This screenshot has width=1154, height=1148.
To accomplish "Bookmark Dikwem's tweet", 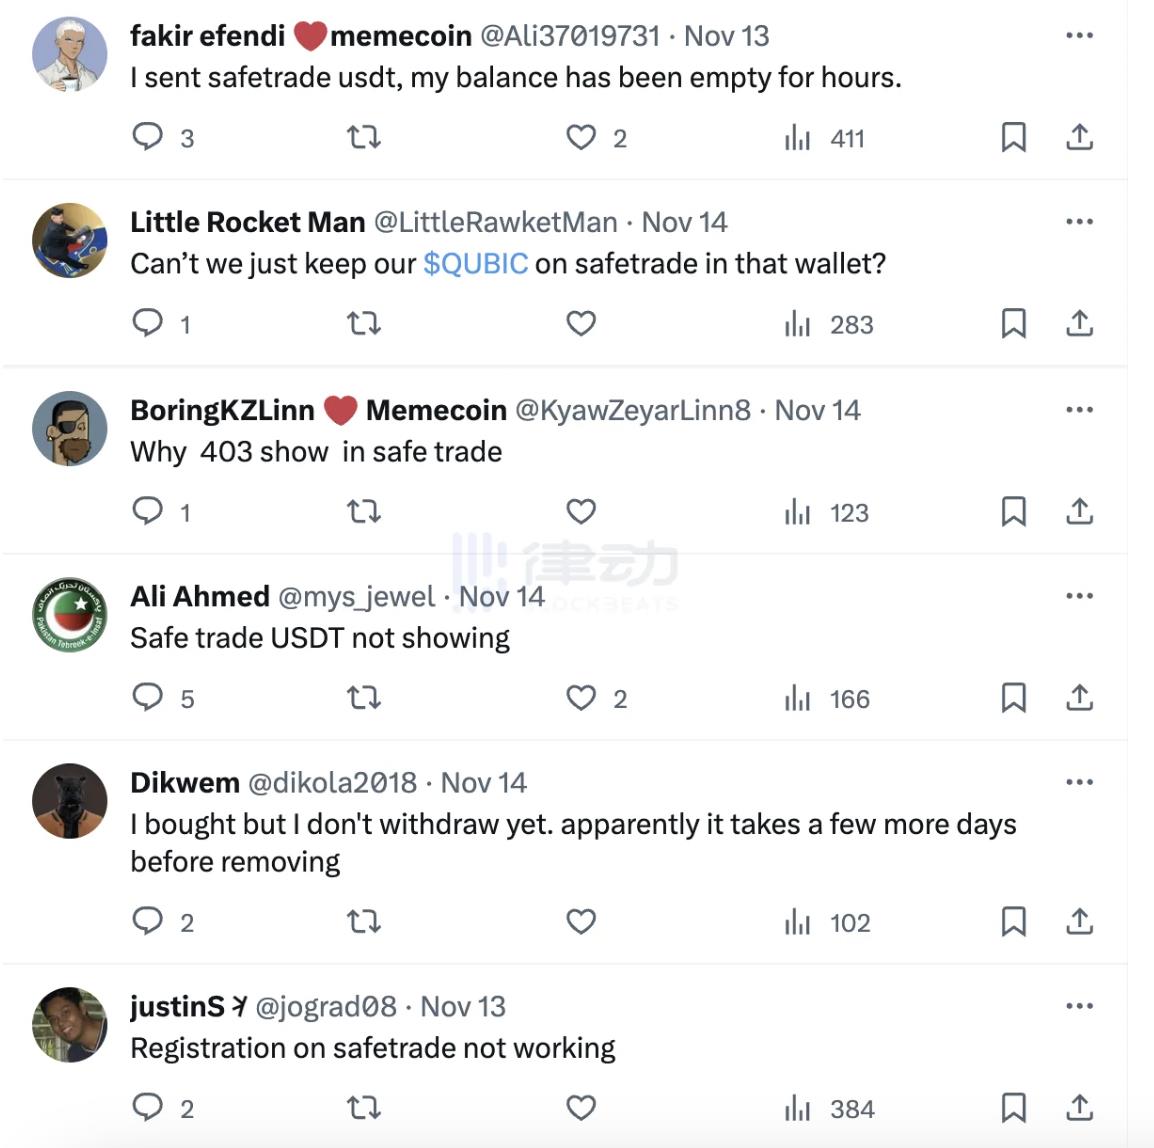I will coord(1013,921).
